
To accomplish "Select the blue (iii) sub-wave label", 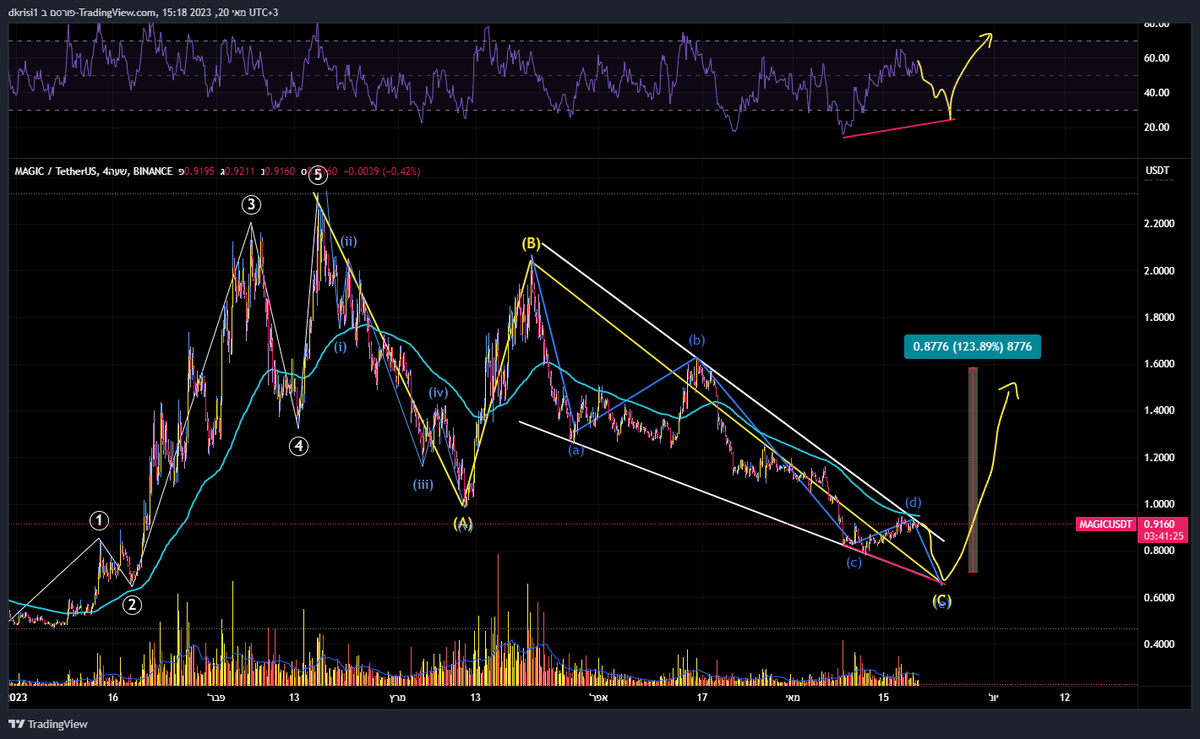I will (x=422, y=484).
